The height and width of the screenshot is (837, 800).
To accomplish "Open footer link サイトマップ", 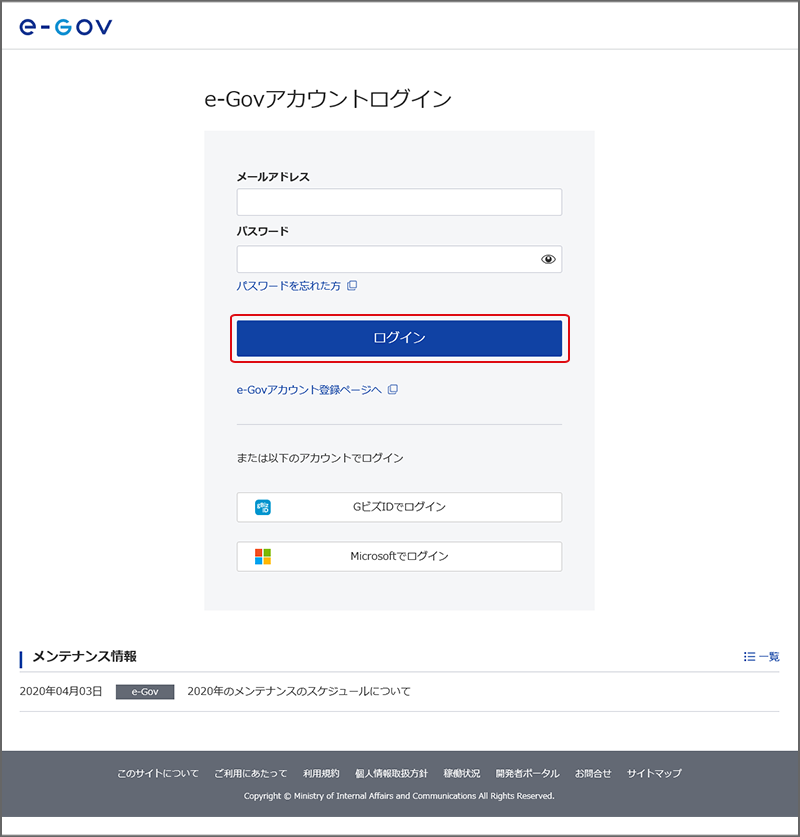I will click(x=654, y=773).
